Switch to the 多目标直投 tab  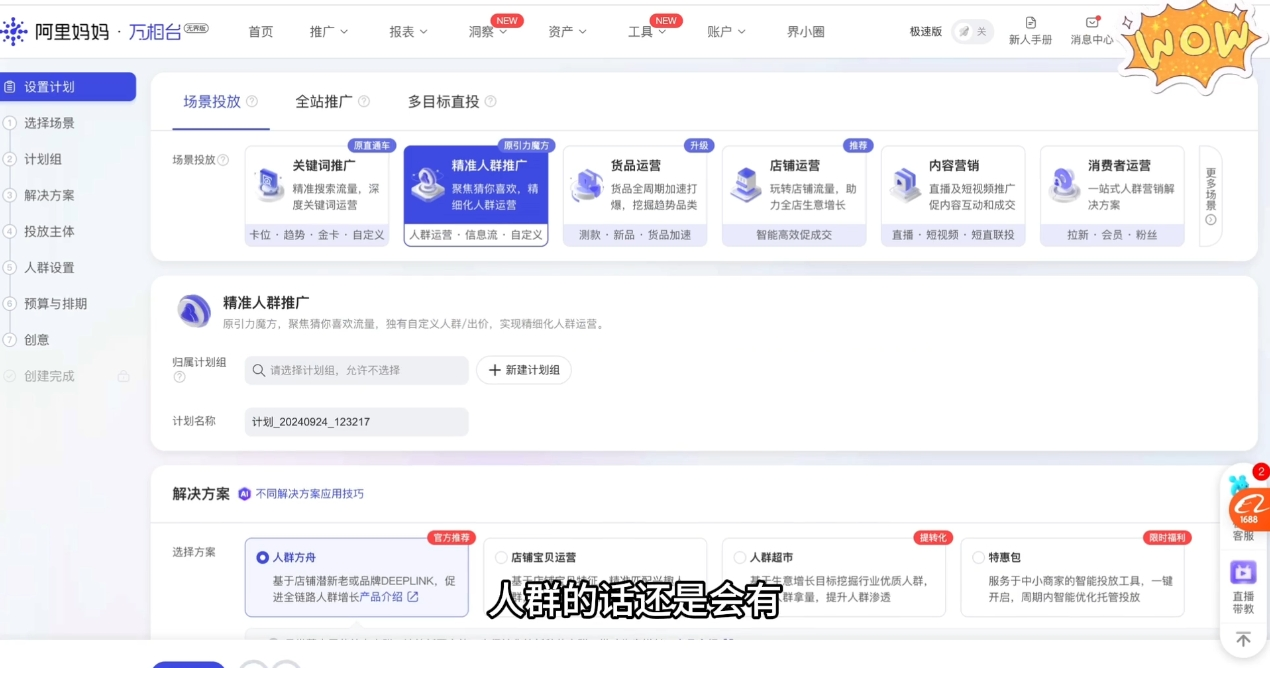point(443,101)
